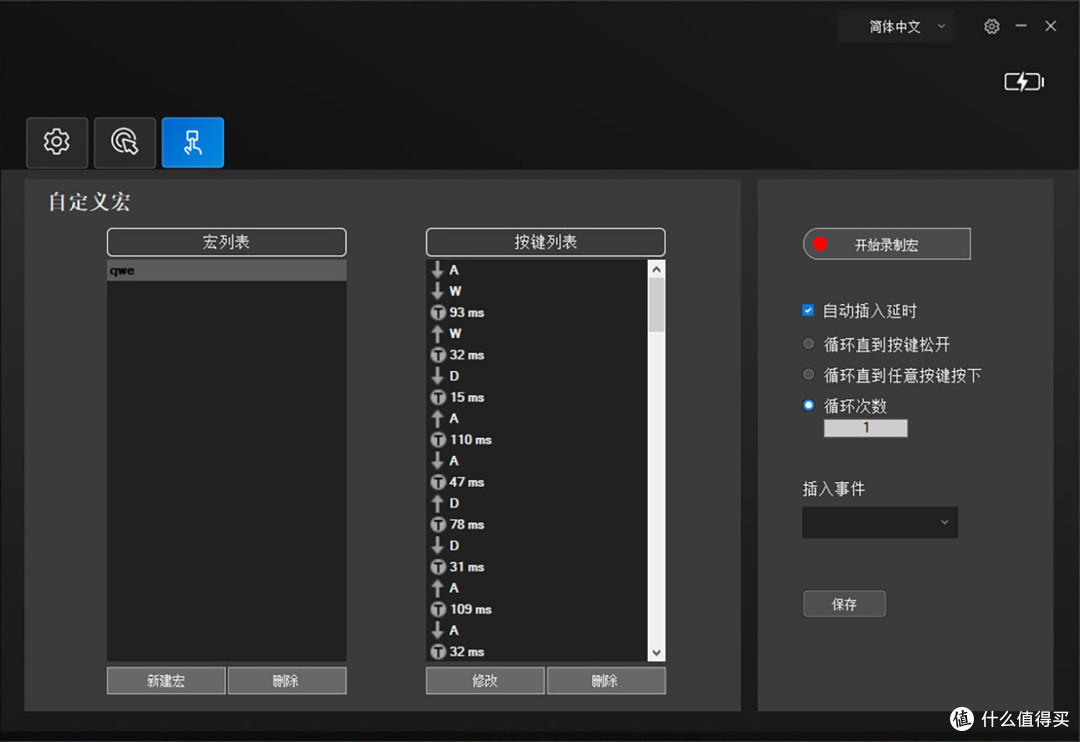Click the battery charging indicator
Viewport: 1080px width, 742px height.
click(1024, 82)
